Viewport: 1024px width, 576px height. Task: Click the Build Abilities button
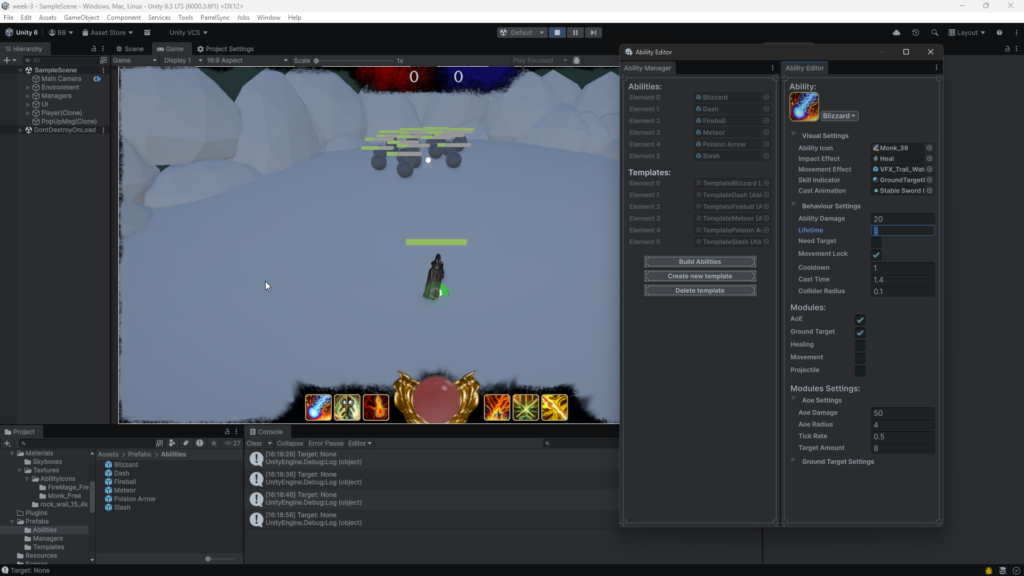(x=700, y=262)
